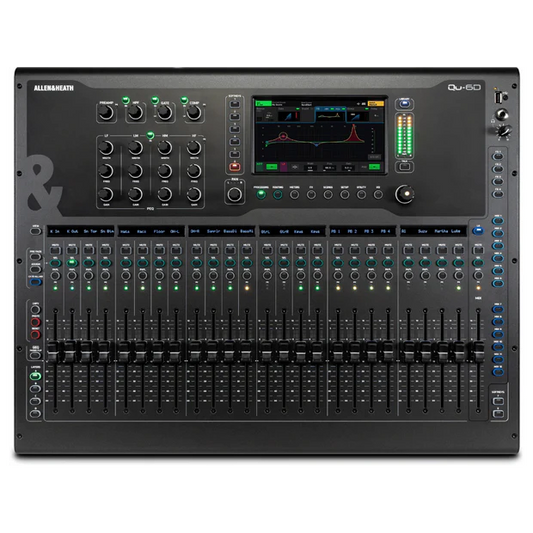The width and height of the screenshot is (533, 533).
Task: Open the Scenes screen
Action: point(328,194)
